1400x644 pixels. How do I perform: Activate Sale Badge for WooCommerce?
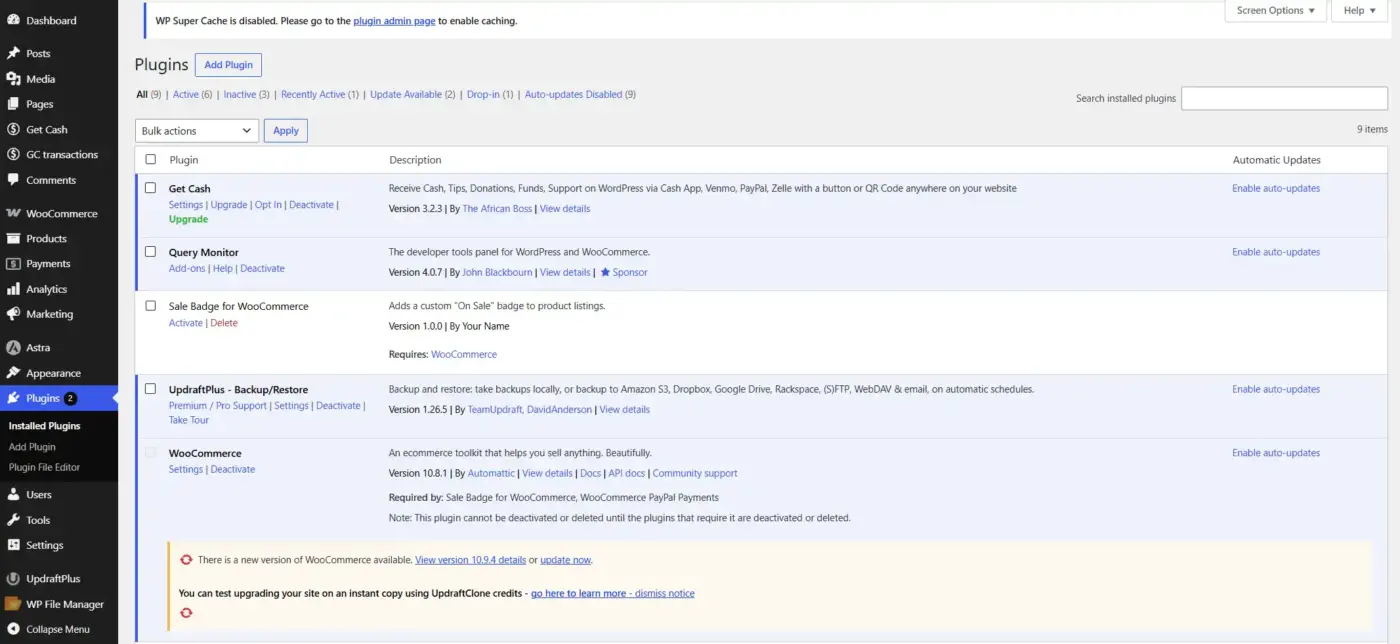point(186,323)
